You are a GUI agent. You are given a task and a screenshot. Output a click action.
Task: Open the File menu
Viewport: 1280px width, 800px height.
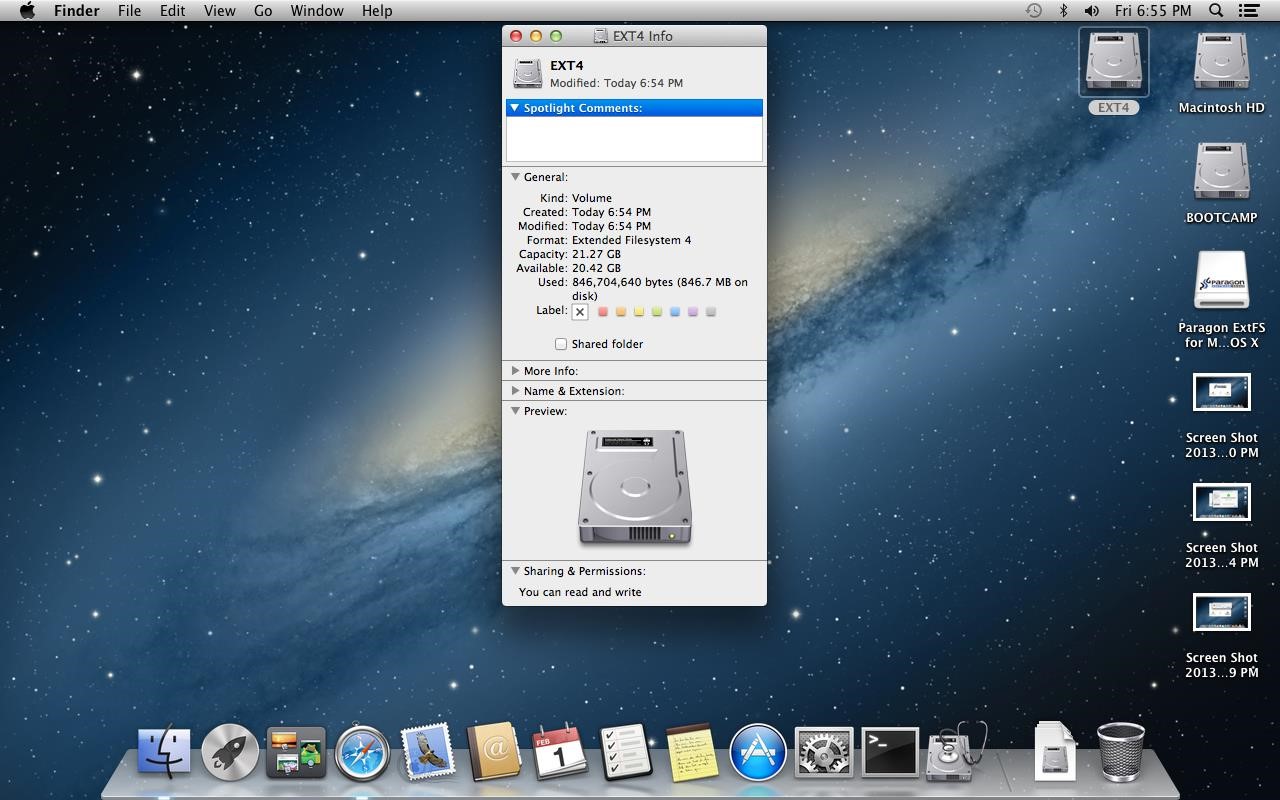(x=129, y=10)
